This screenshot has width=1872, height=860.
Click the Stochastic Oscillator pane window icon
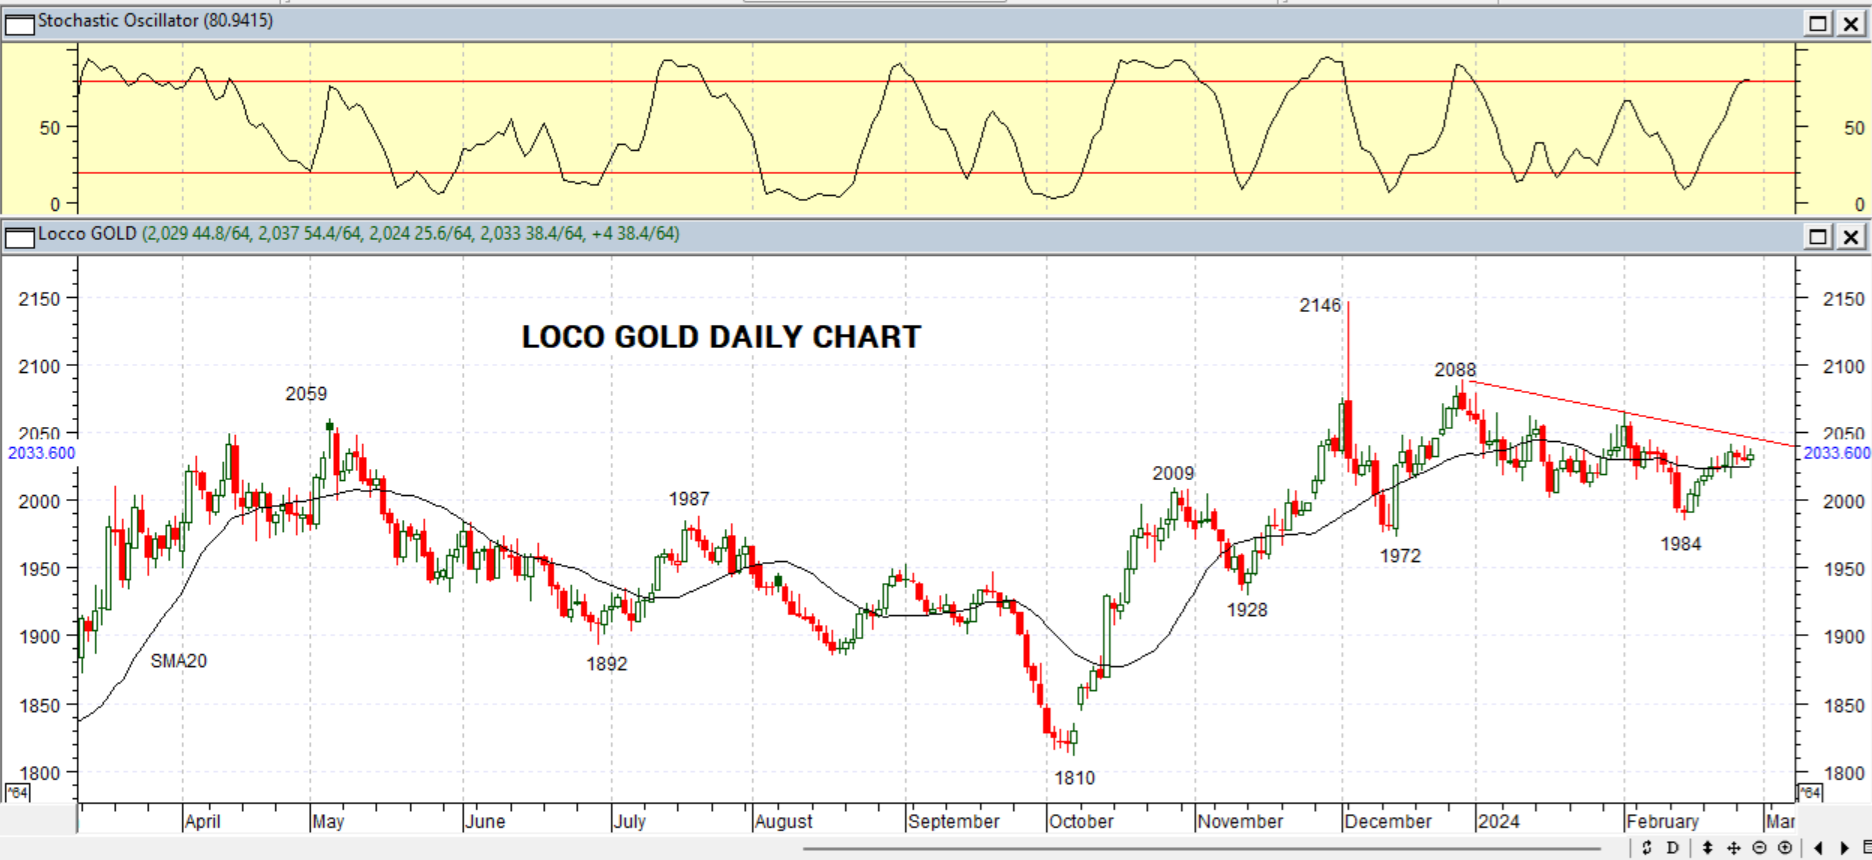coord(19,23)
